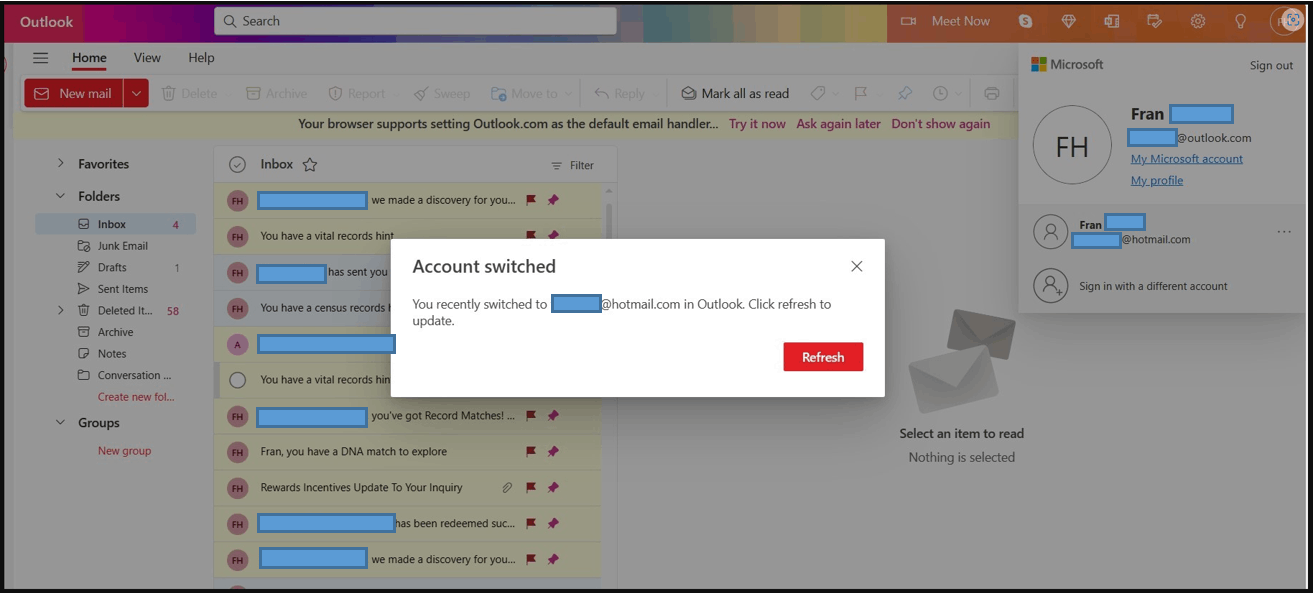Click the Snooze clock icon

[940, 93]
